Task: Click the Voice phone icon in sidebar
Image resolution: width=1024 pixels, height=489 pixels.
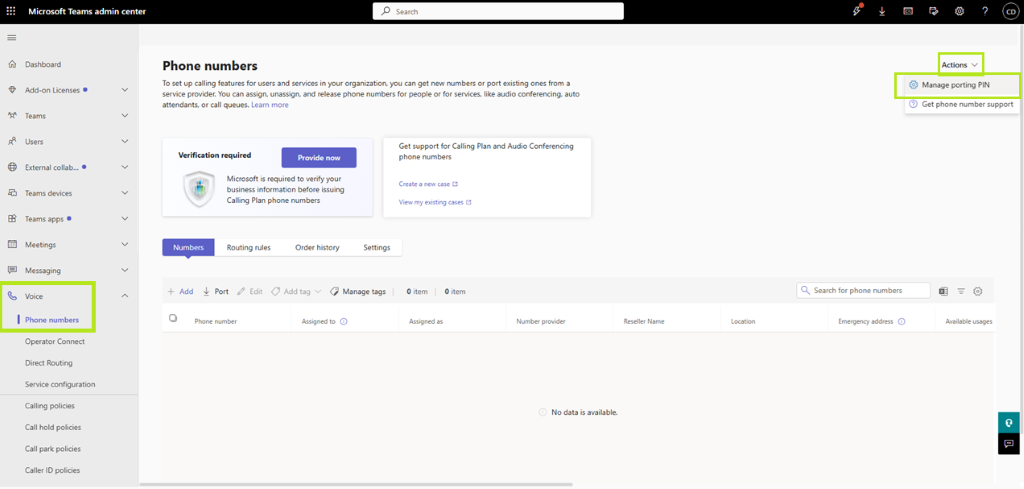Action: pos(12,296)
